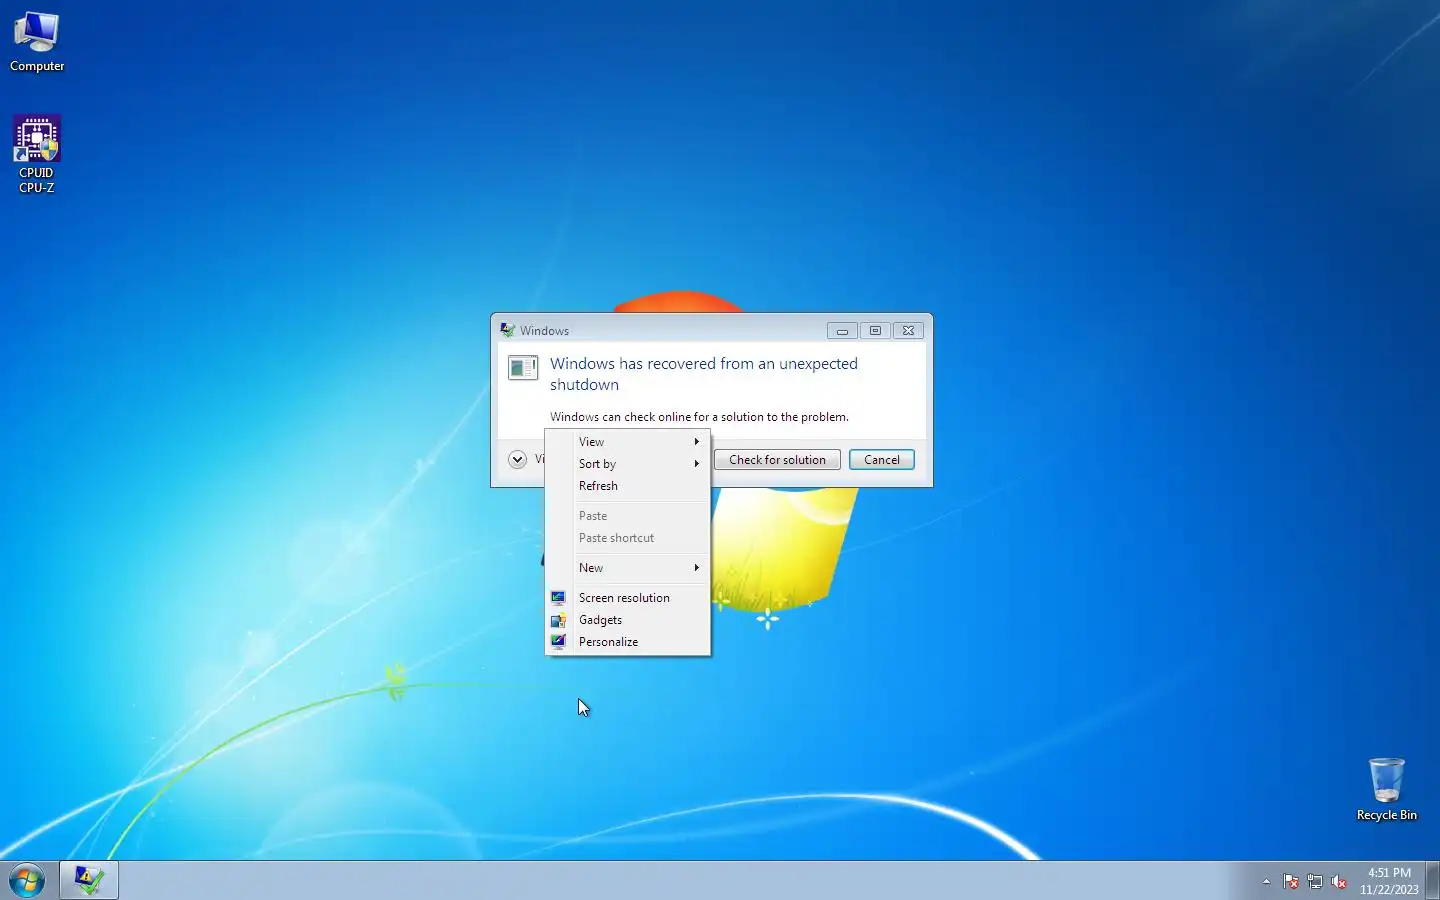Open the network tray icon
Image resolution: width=1440 pixels, height=900 pixels.
tap(1315, 881)
